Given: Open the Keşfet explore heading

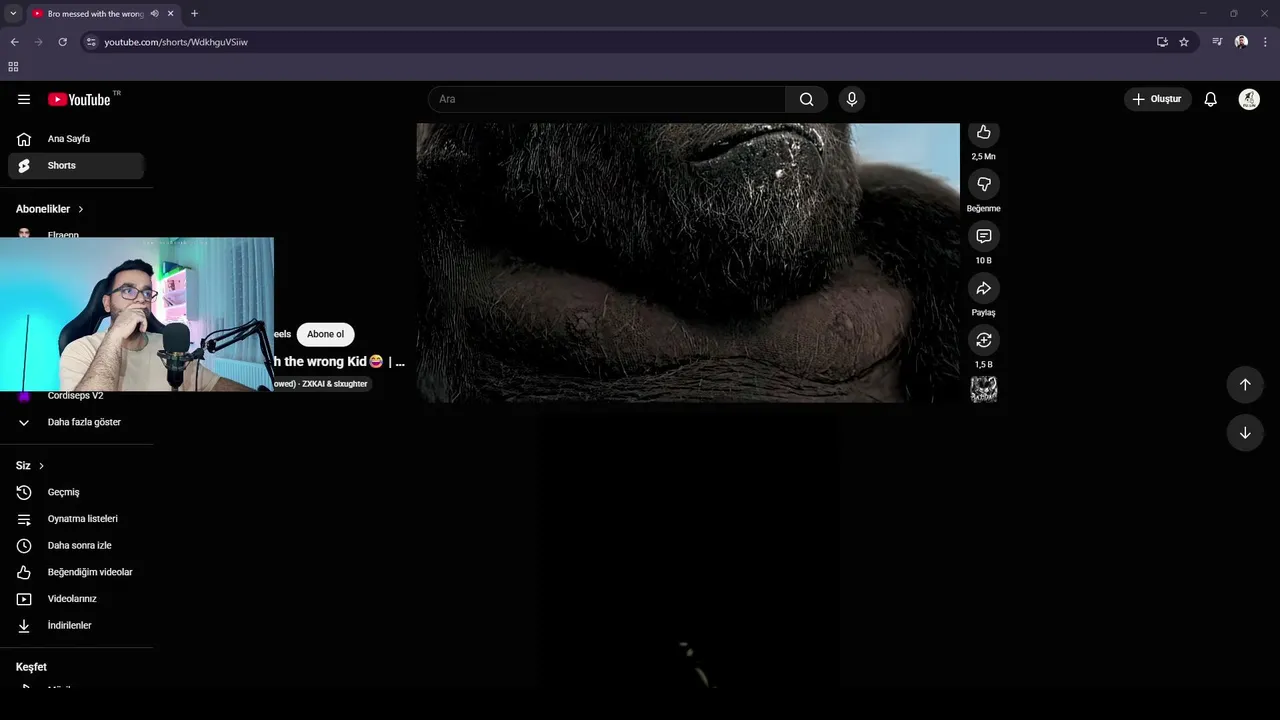Looking at the screenshot, I should [31, 667].
